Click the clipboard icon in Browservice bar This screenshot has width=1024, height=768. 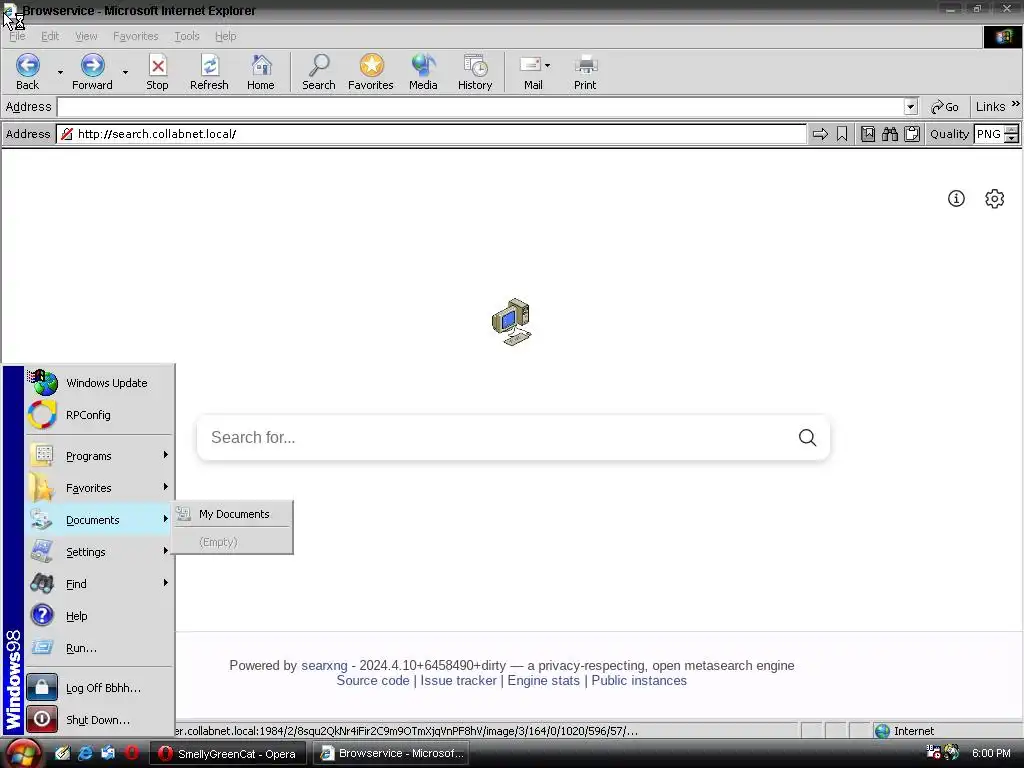click(912, 134)
